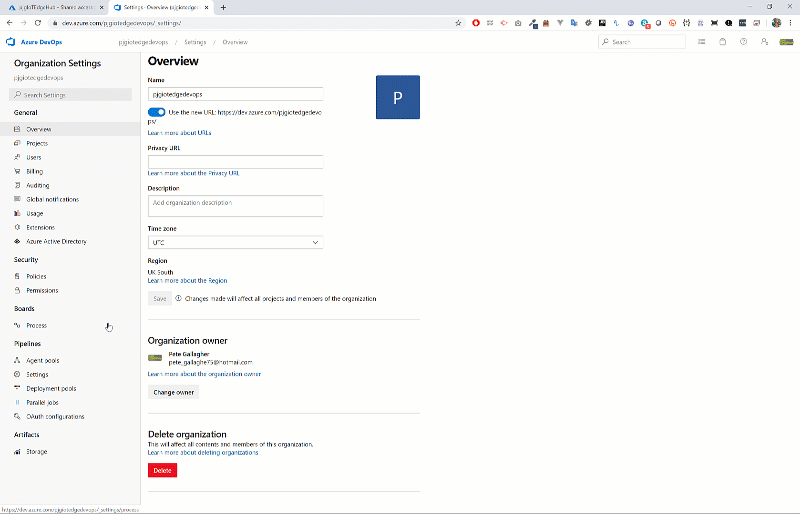Open the user settings icon in header
Screen dimensions: 800x514
tap(764, 42)
